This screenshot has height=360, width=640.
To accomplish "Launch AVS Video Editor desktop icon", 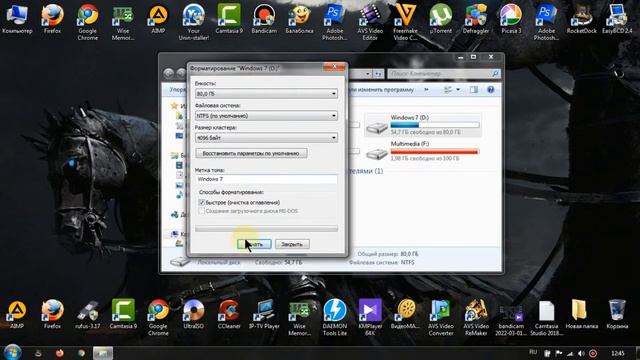I will pos(370,22).
